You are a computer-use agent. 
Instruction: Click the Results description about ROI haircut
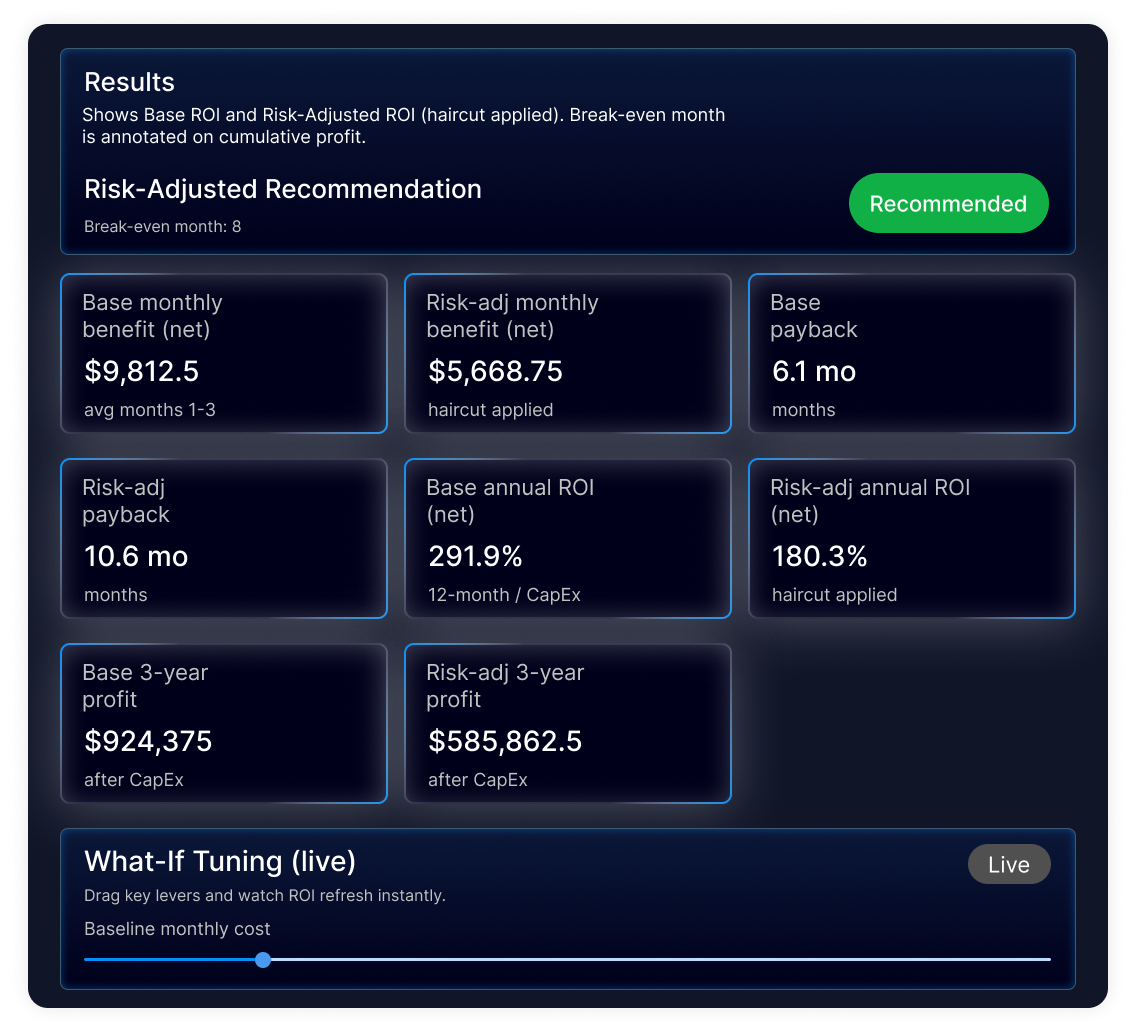pos(403,126)
